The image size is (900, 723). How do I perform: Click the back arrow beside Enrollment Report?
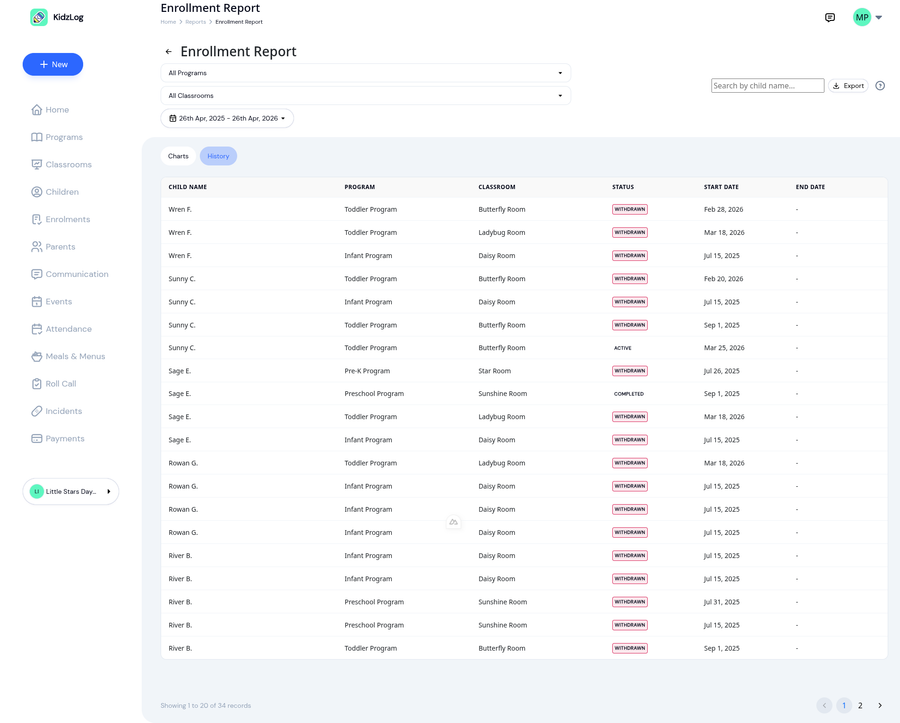[x=168, y=52]
